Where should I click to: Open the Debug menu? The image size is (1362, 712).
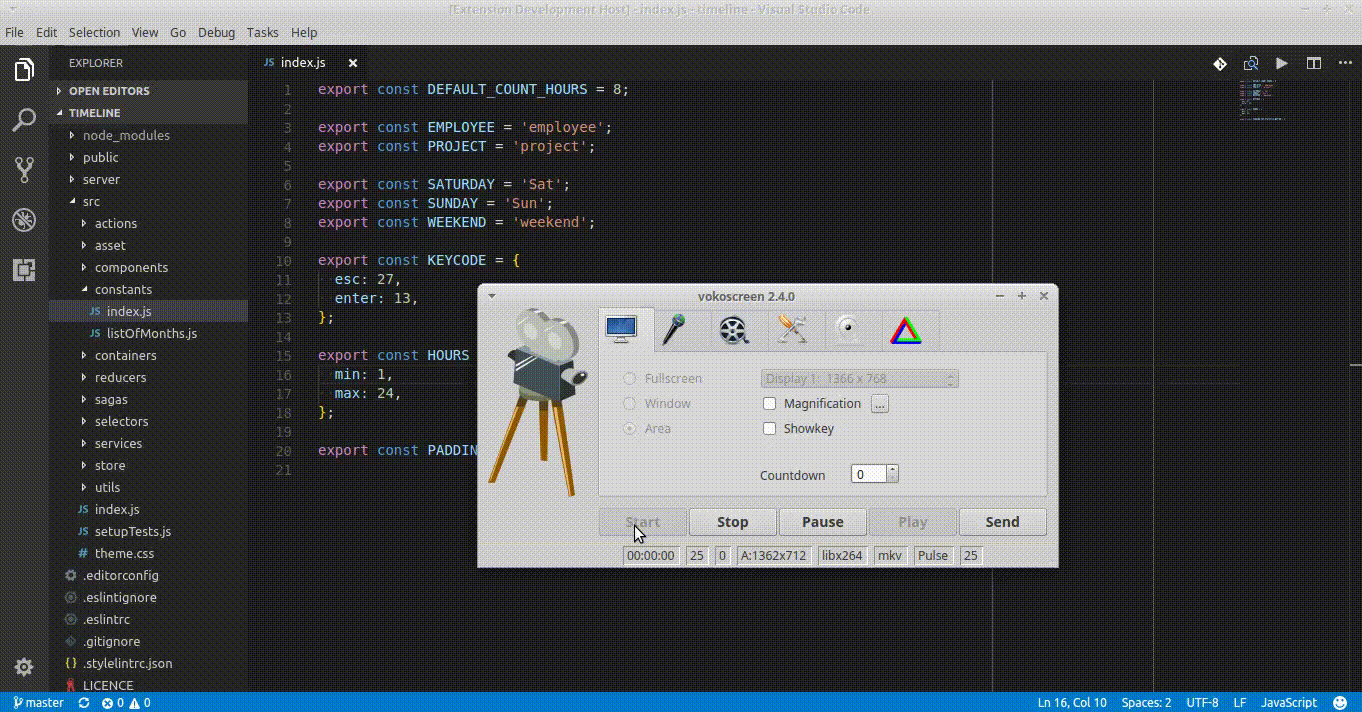click(216, 32)
